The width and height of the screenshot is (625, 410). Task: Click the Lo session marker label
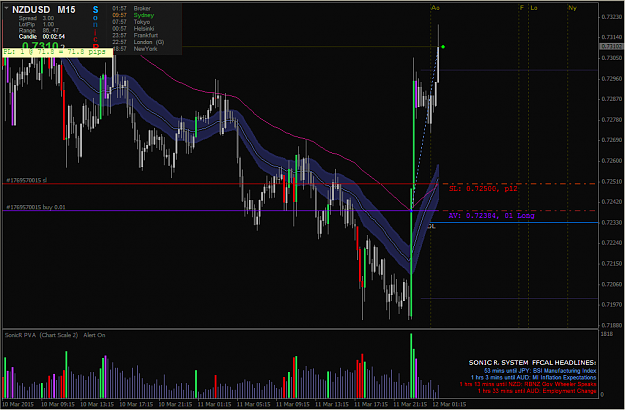click(534, 8)
